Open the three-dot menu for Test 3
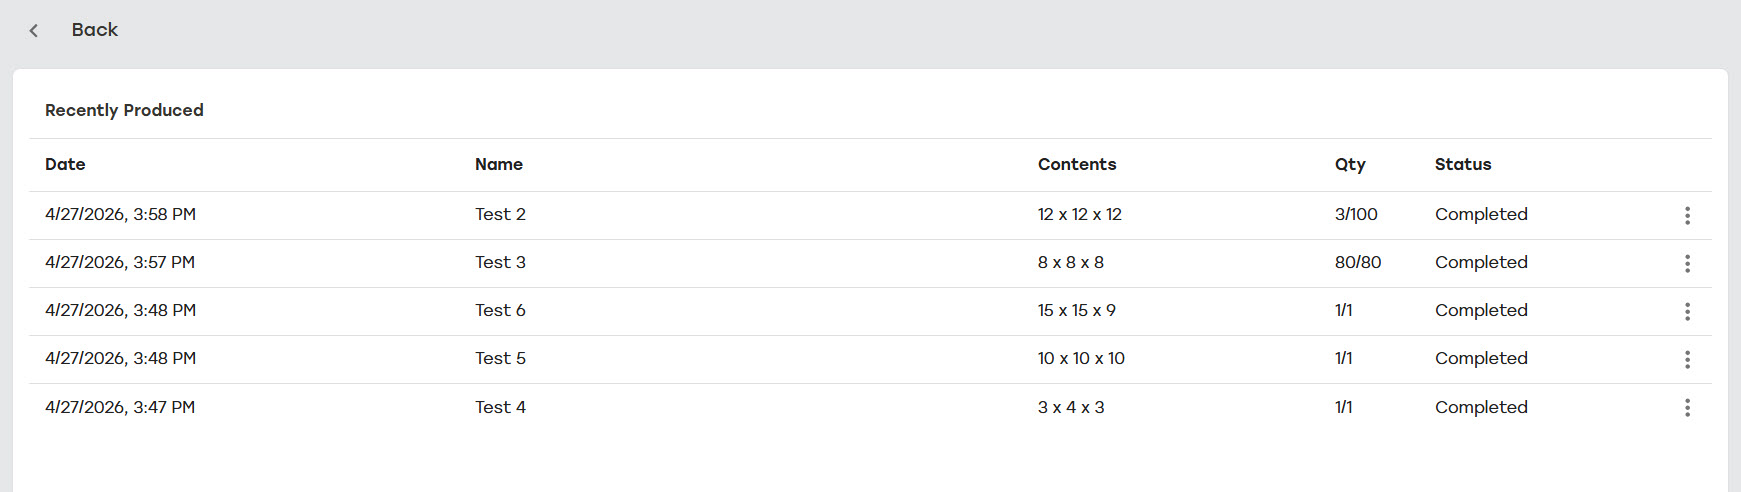The width and height of the screenshot is (1741, 492). 1687,263
